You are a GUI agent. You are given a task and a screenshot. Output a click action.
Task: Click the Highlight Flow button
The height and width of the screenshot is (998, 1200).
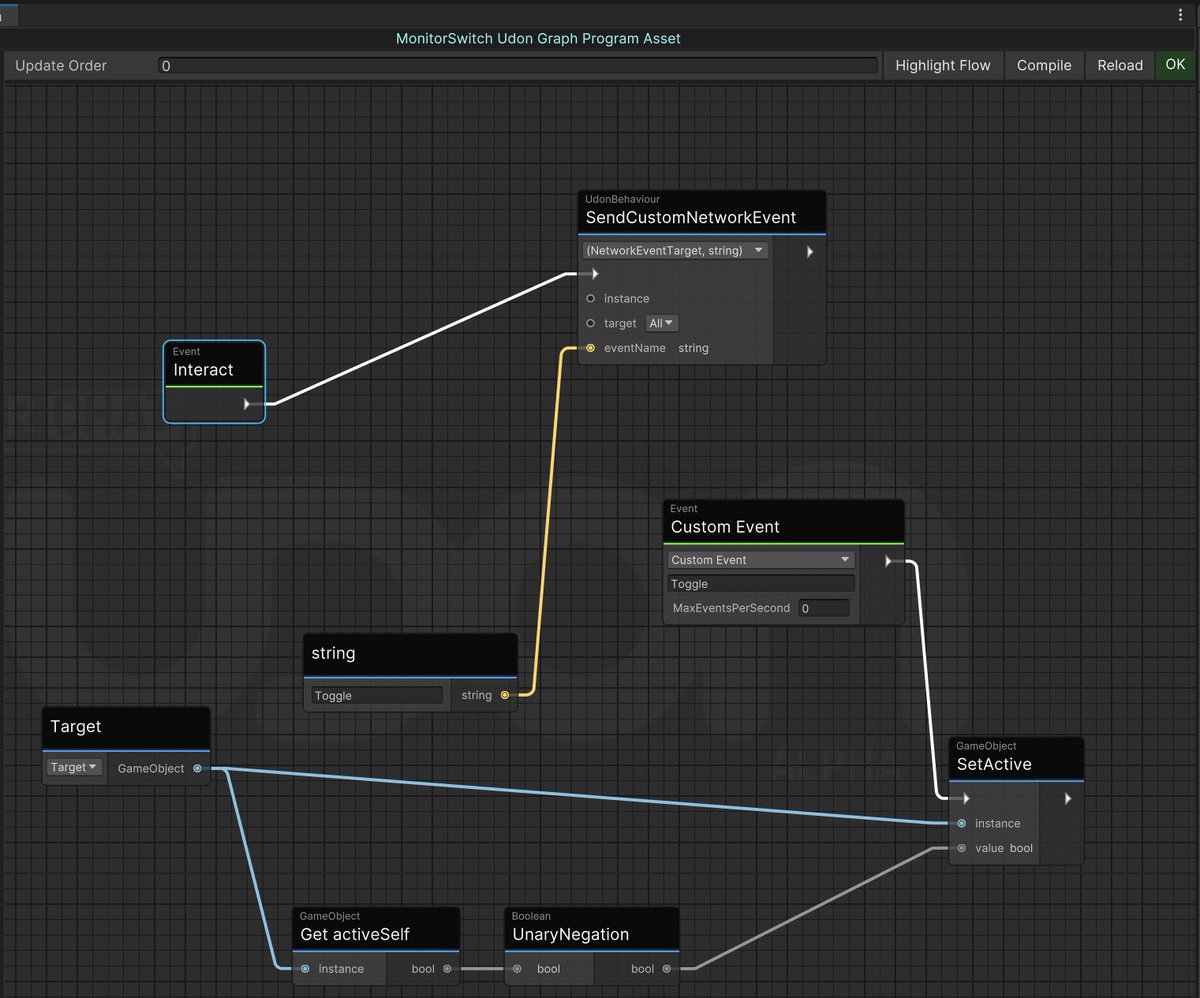[943, 65]
